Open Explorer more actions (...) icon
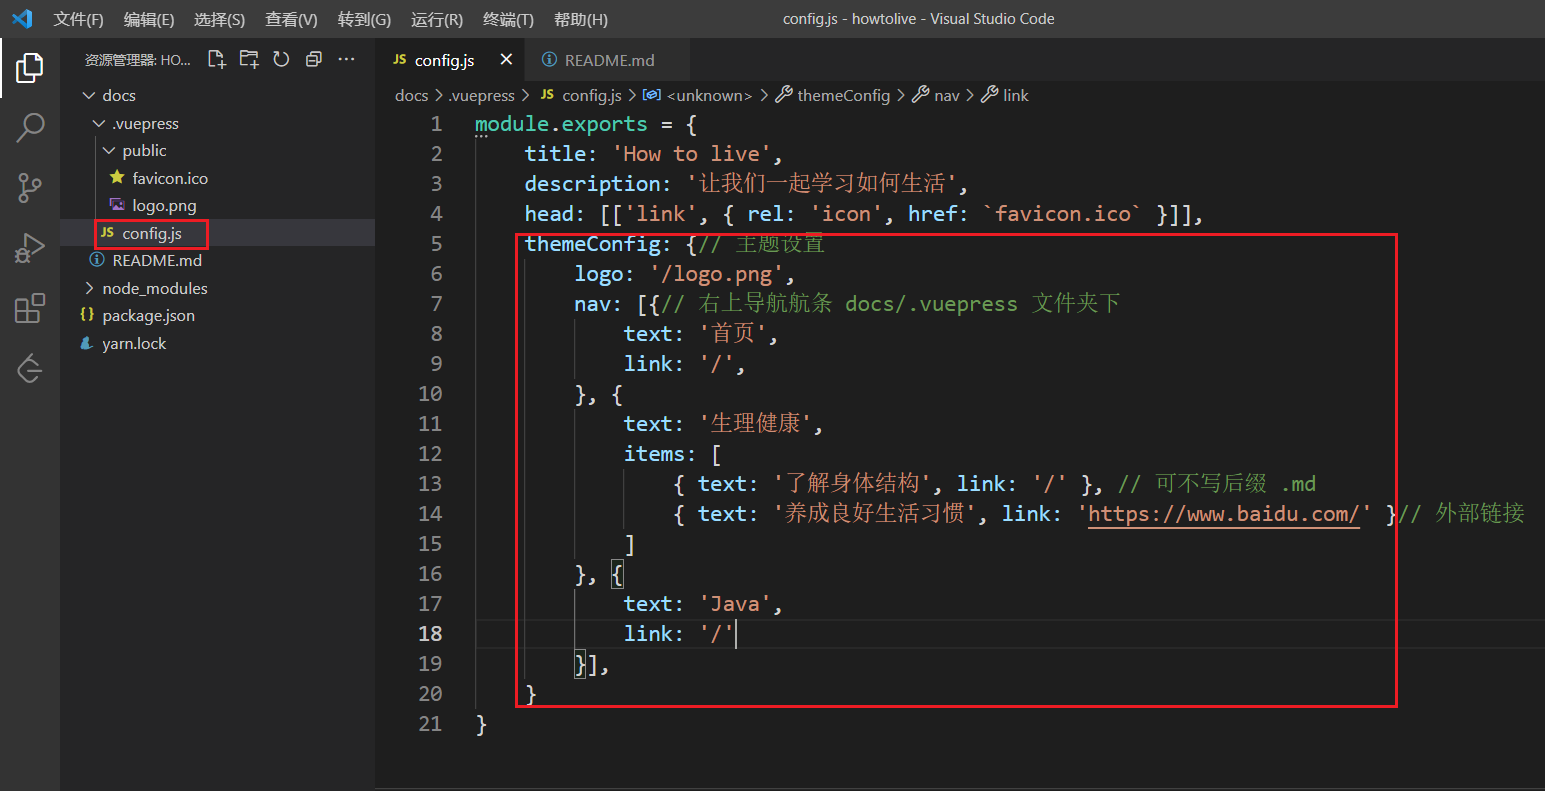 pyautogui.click(x=346, y=60)
